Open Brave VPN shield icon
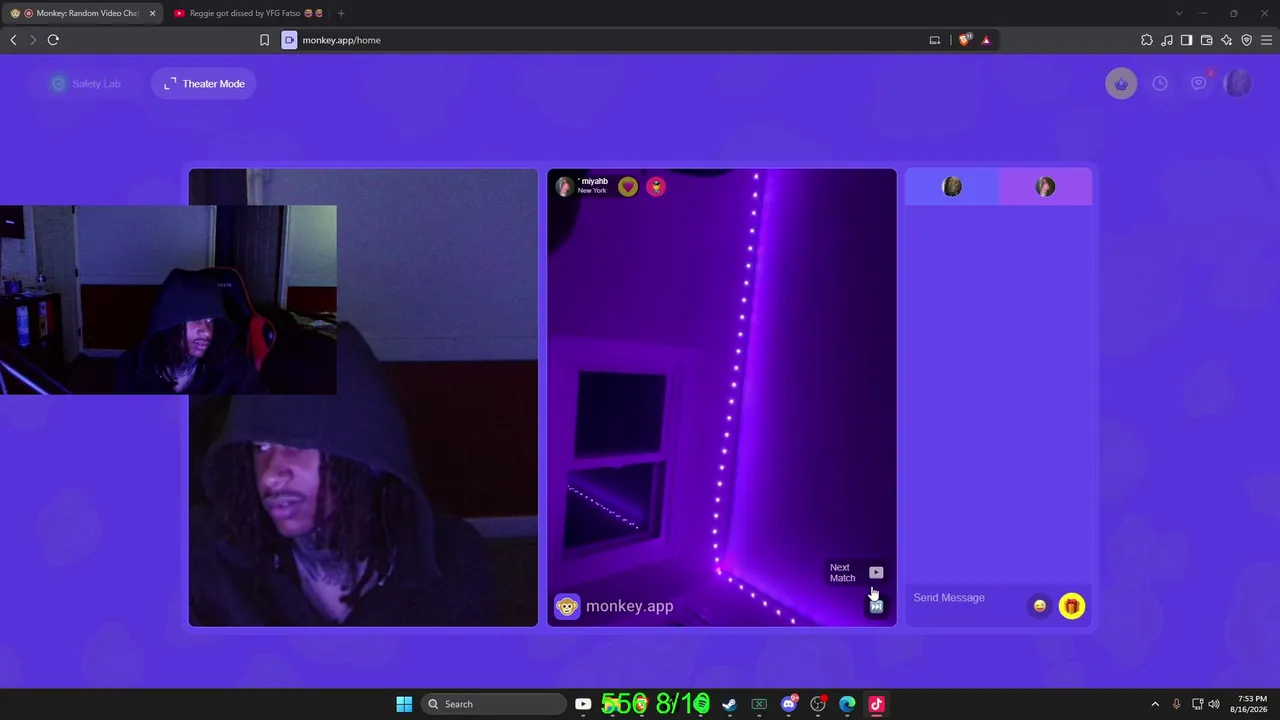 pyautogui.click(x=1246, y=40)
